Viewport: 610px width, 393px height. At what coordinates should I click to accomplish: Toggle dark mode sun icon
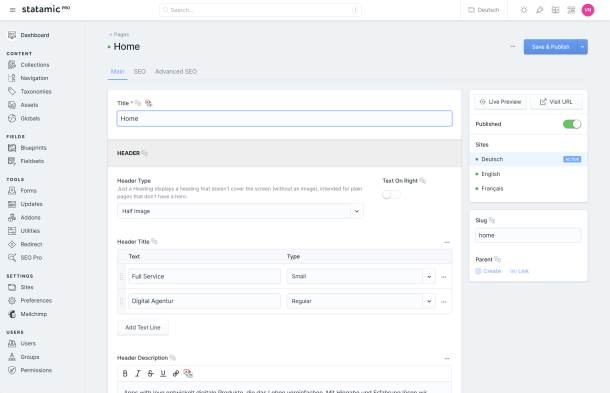point(524,10)
